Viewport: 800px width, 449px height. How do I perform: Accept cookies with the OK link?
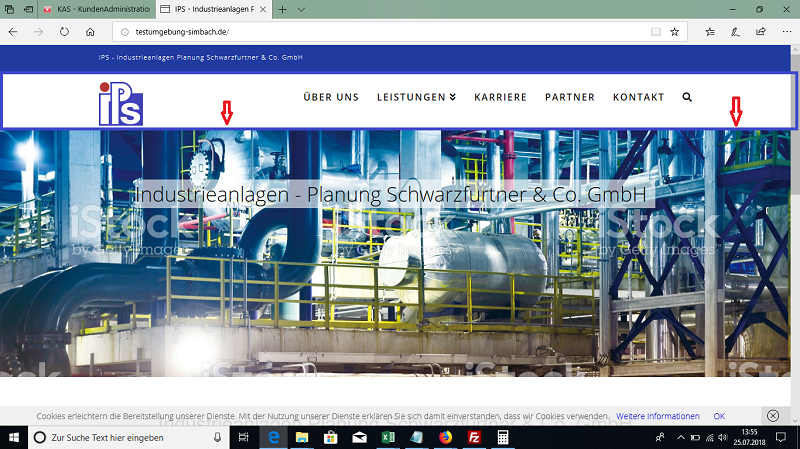[x=719, y=416]
